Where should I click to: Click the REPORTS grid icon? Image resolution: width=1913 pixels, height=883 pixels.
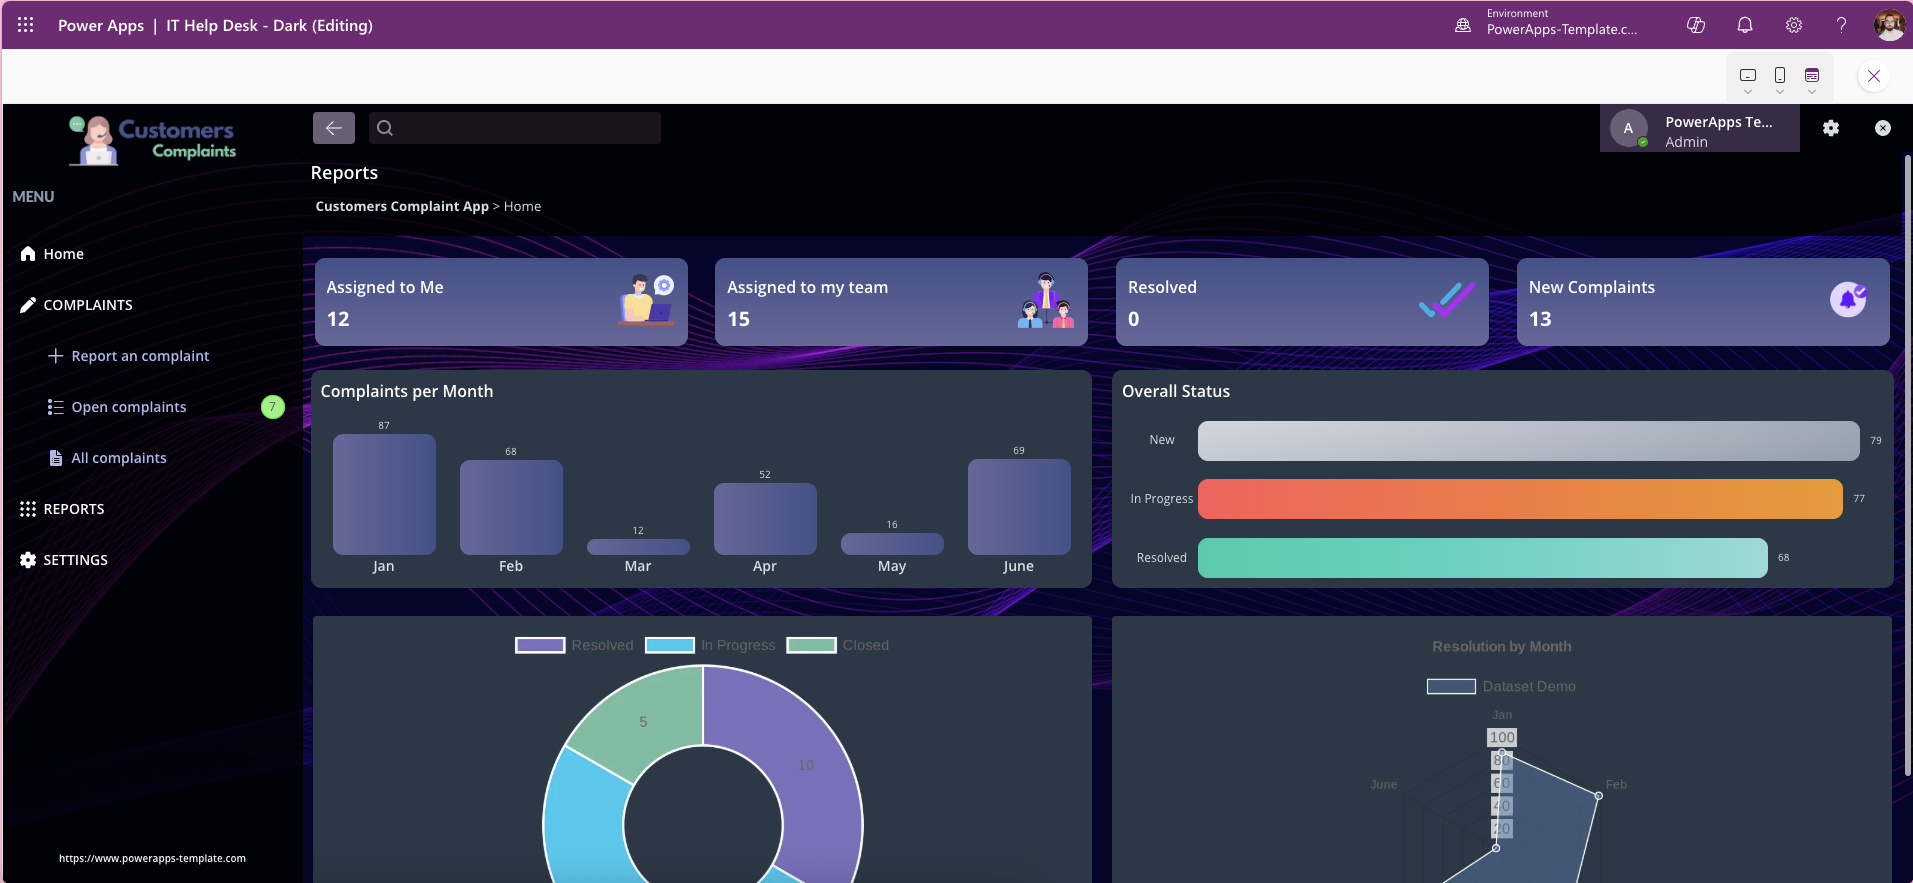(28, 509)
